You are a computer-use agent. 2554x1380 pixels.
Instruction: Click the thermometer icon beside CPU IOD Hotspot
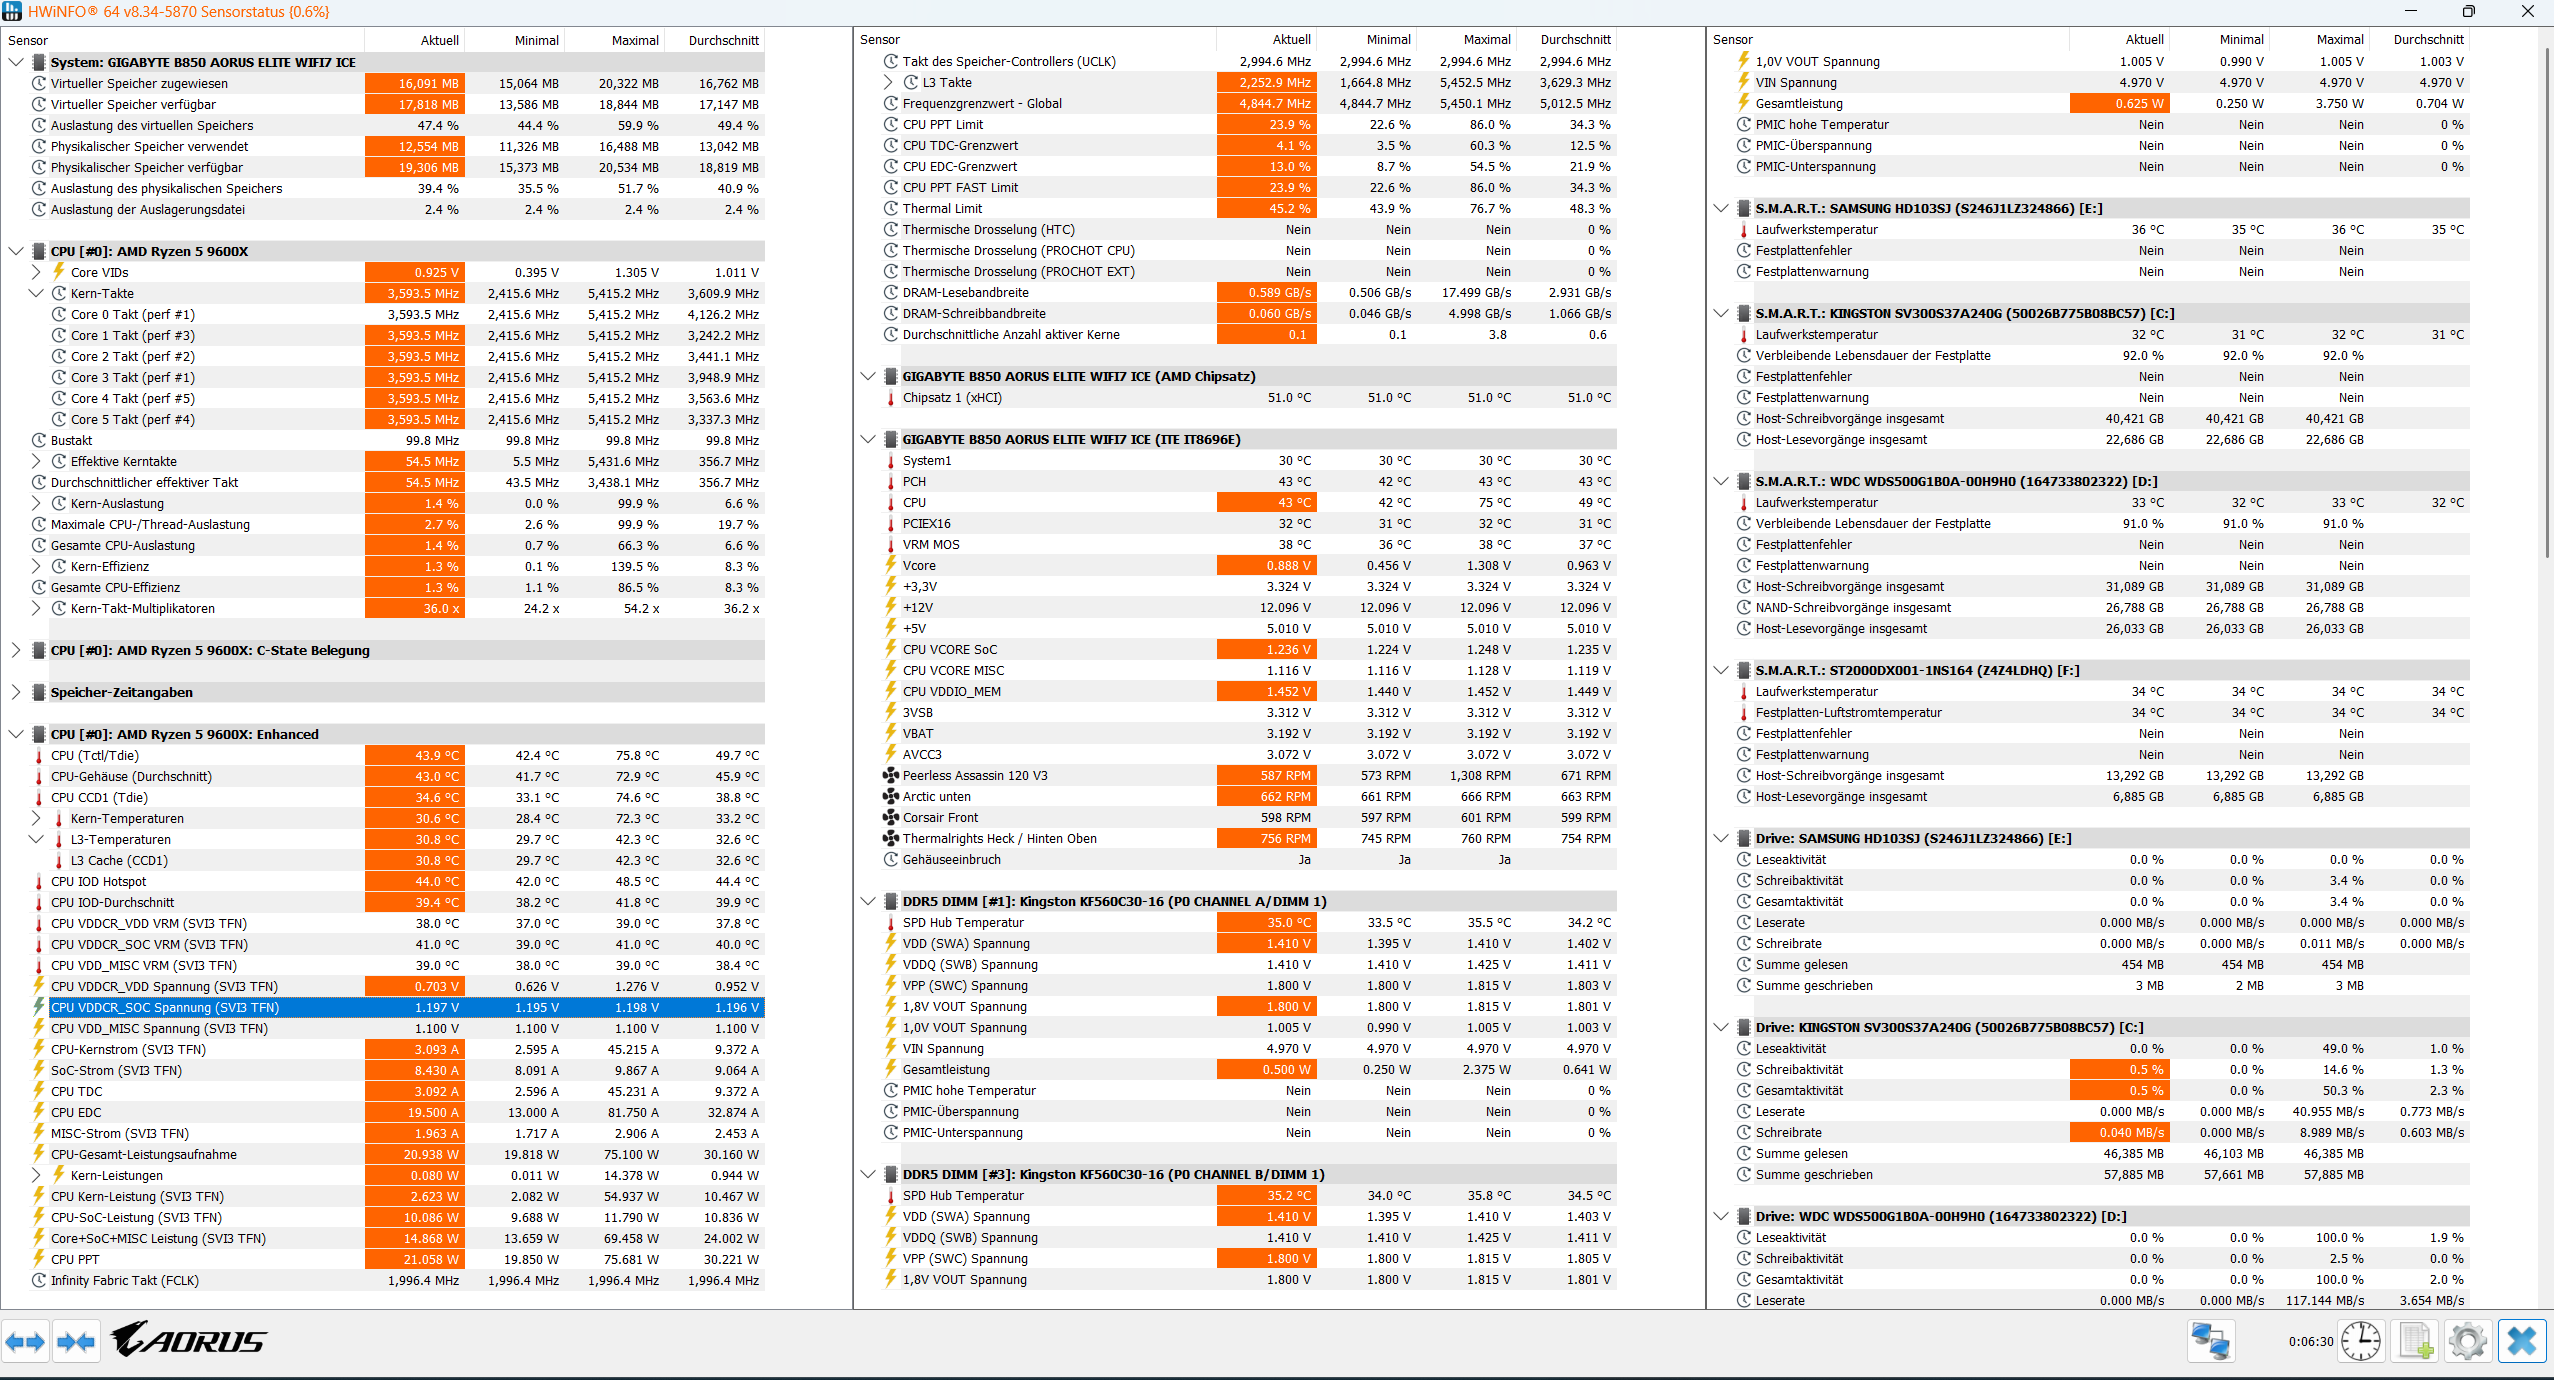[x=39, y=882]
